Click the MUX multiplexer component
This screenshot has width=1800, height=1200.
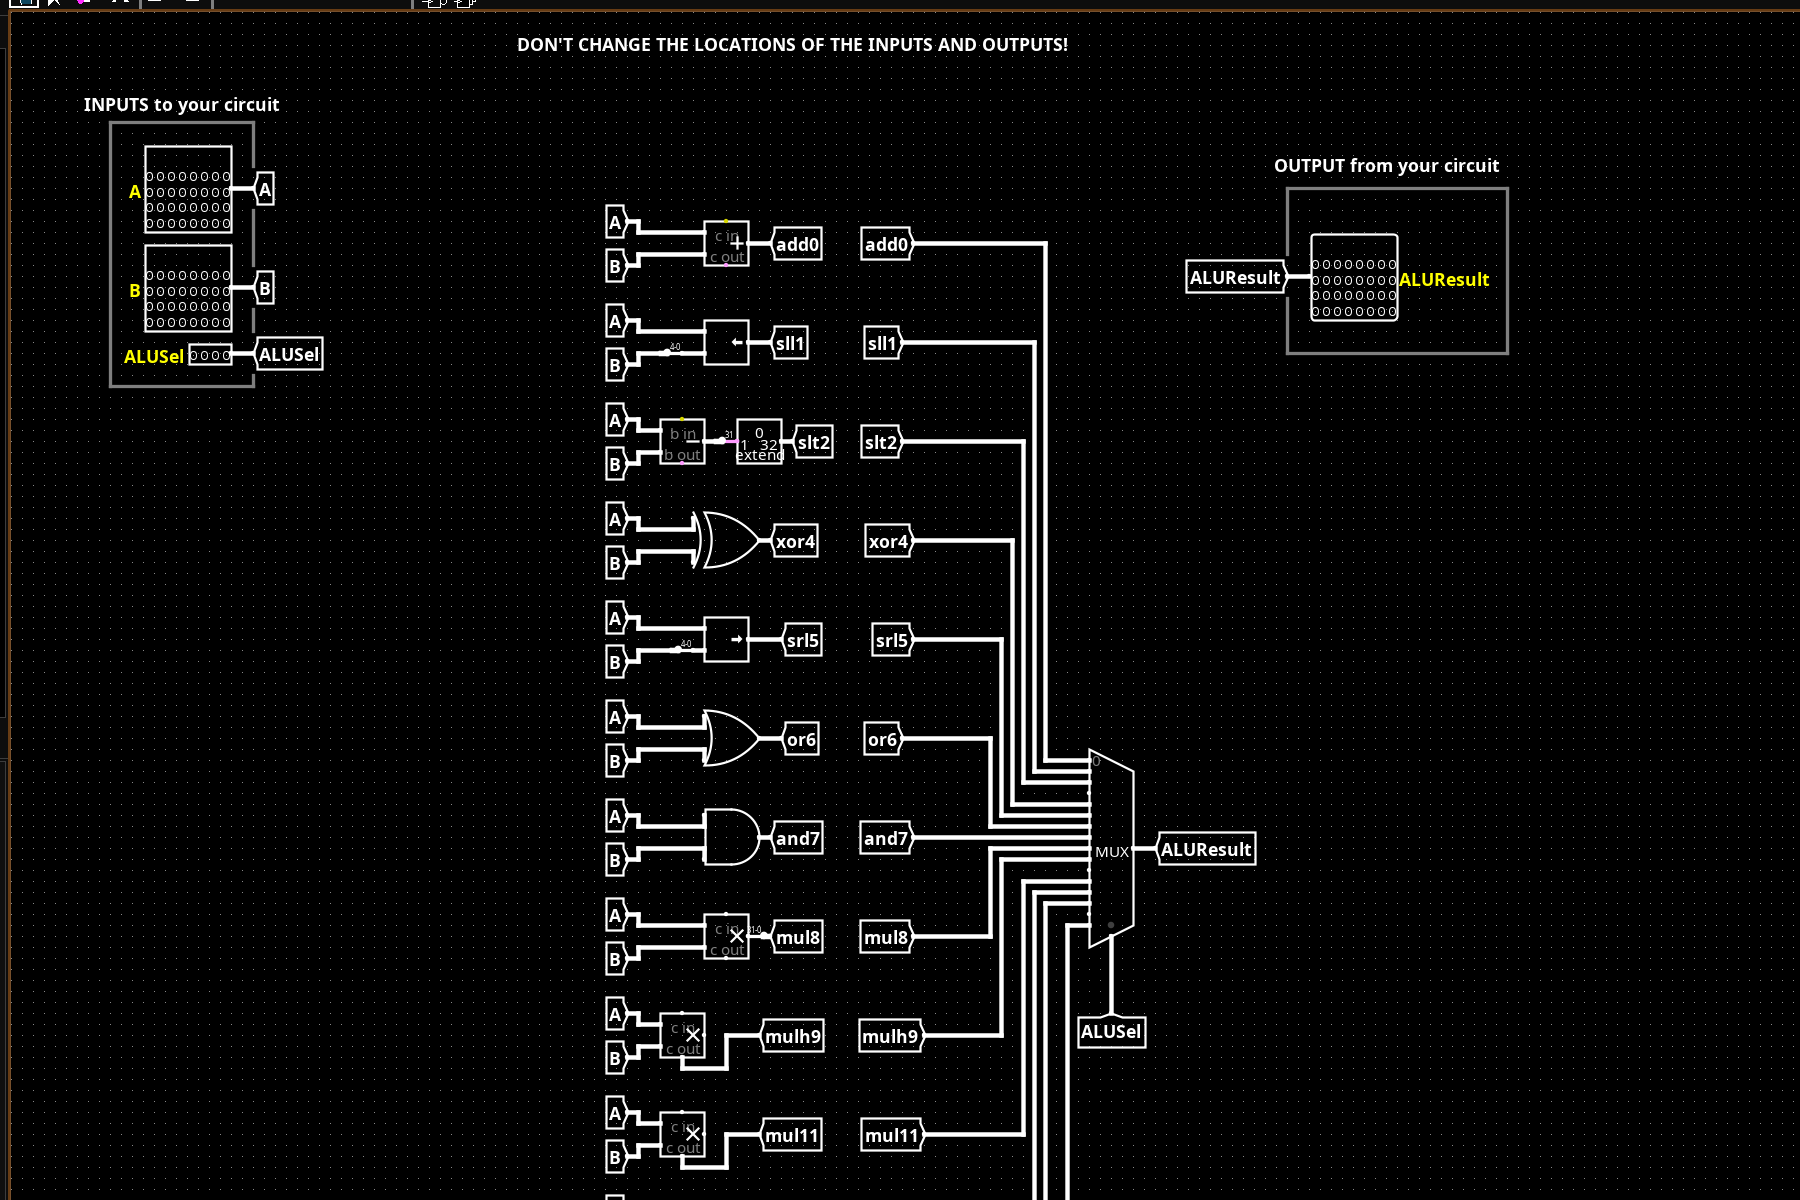click(x=1111, y=849)
